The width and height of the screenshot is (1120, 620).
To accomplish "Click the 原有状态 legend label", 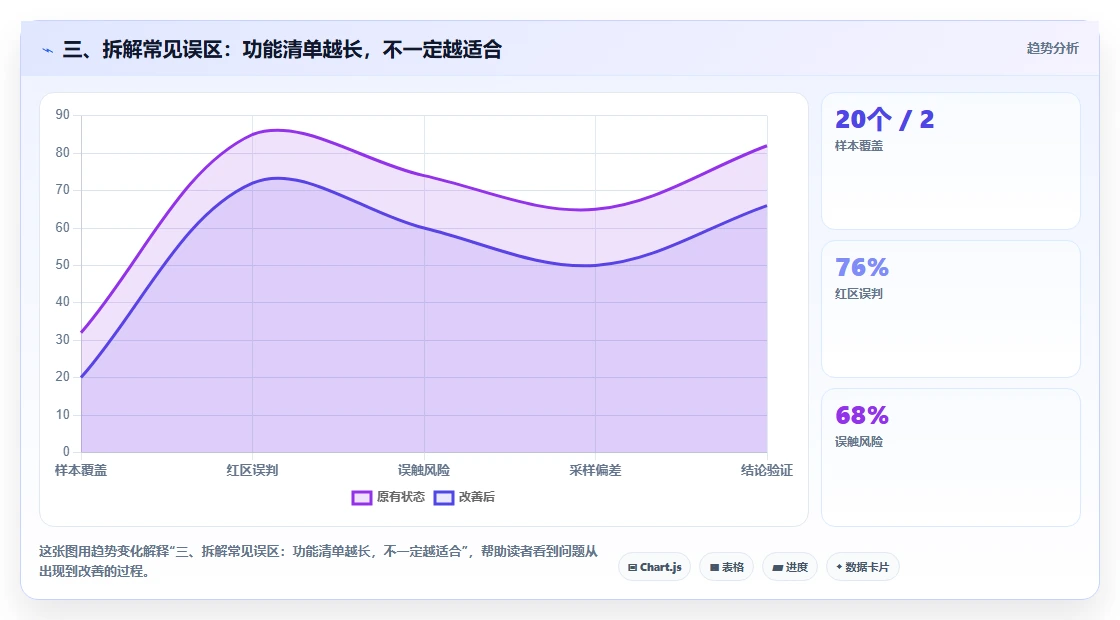I will point(401,497).
